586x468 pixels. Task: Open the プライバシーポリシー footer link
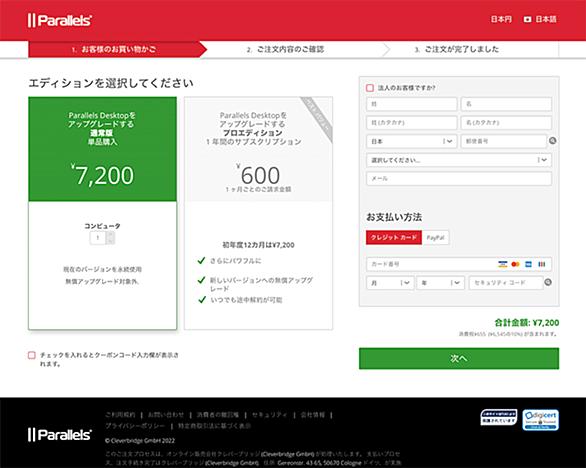point(135,426)
